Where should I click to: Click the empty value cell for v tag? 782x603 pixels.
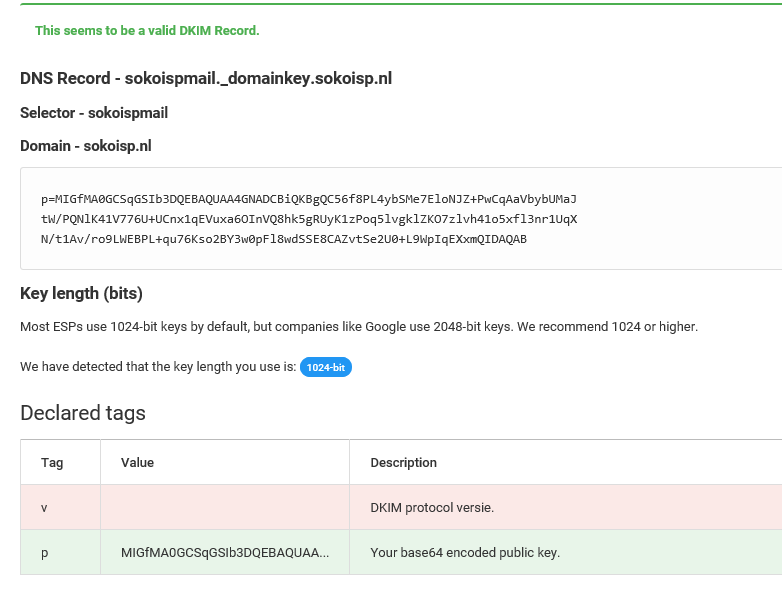pyautogui.click(x=224, y=508)
